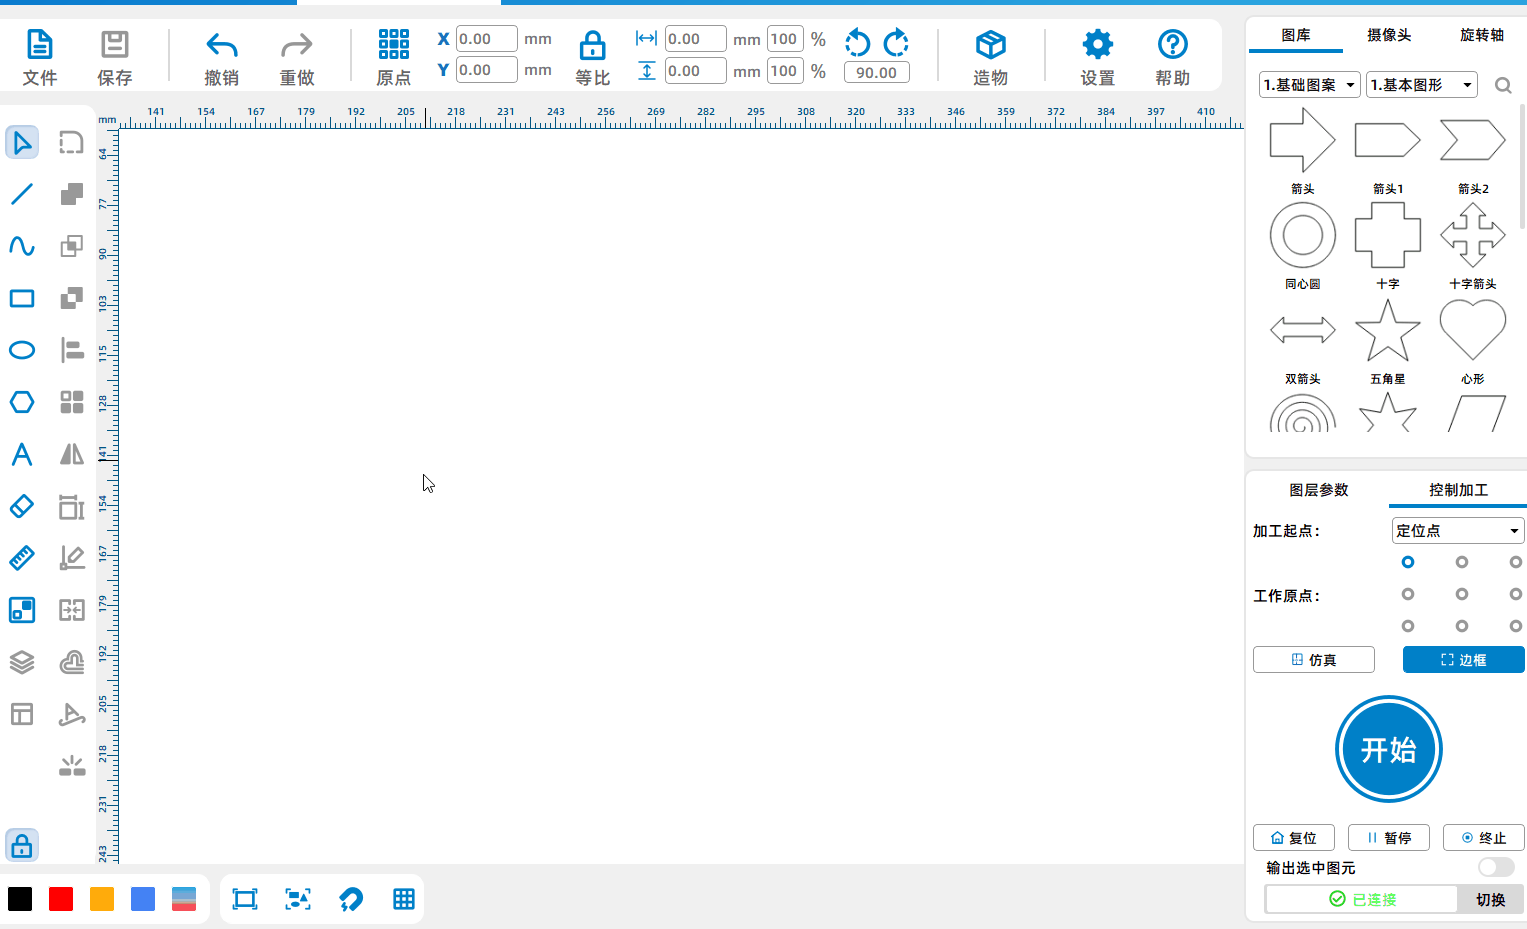
Task: Expand the 1.基本图形 dropdown
Action: 1422,85
